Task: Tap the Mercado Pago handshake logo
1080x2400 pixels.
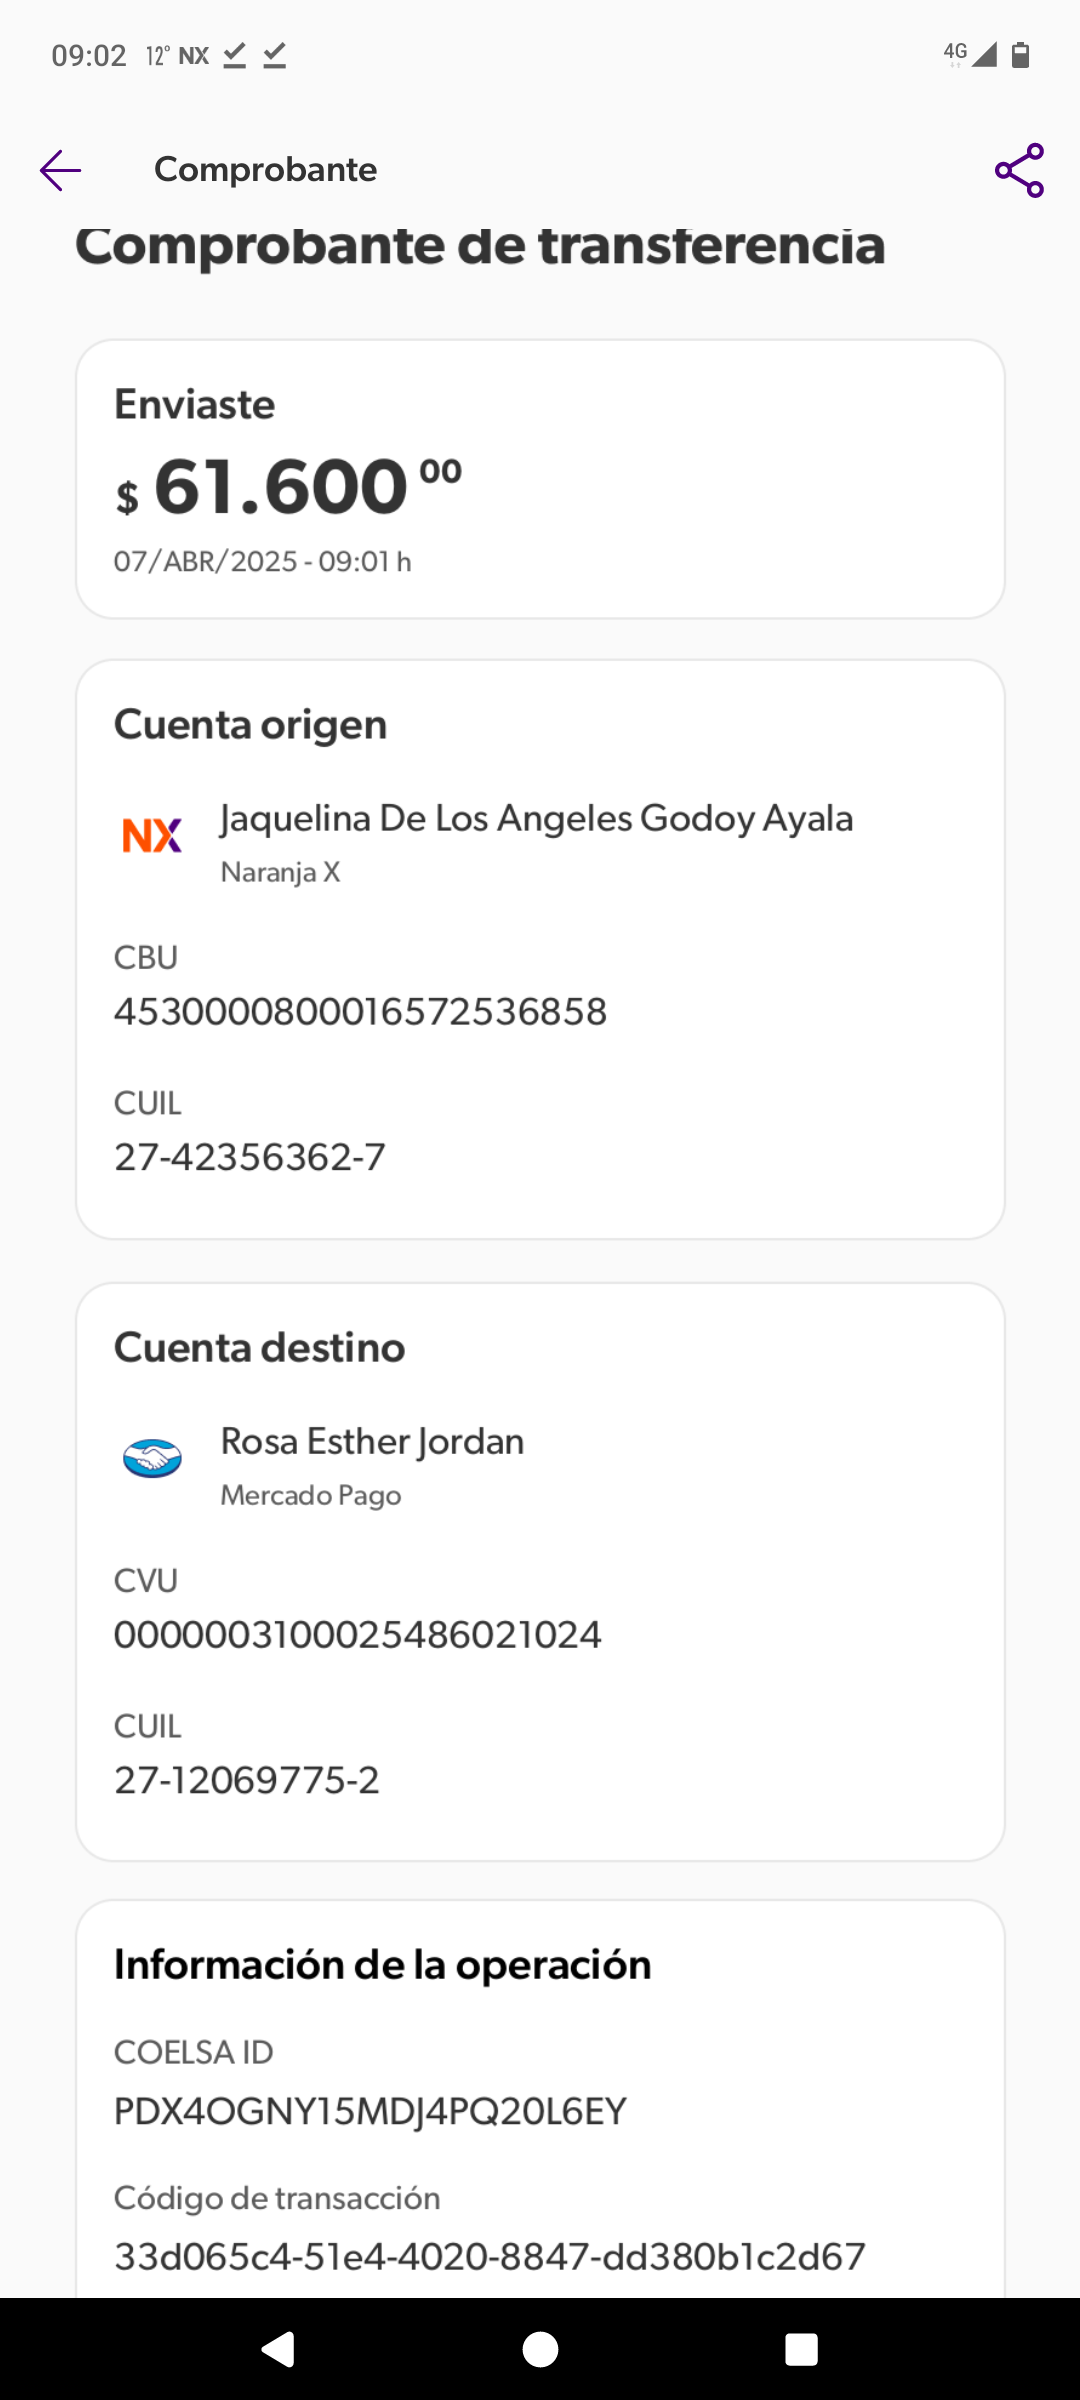Action: [152, 1458]
